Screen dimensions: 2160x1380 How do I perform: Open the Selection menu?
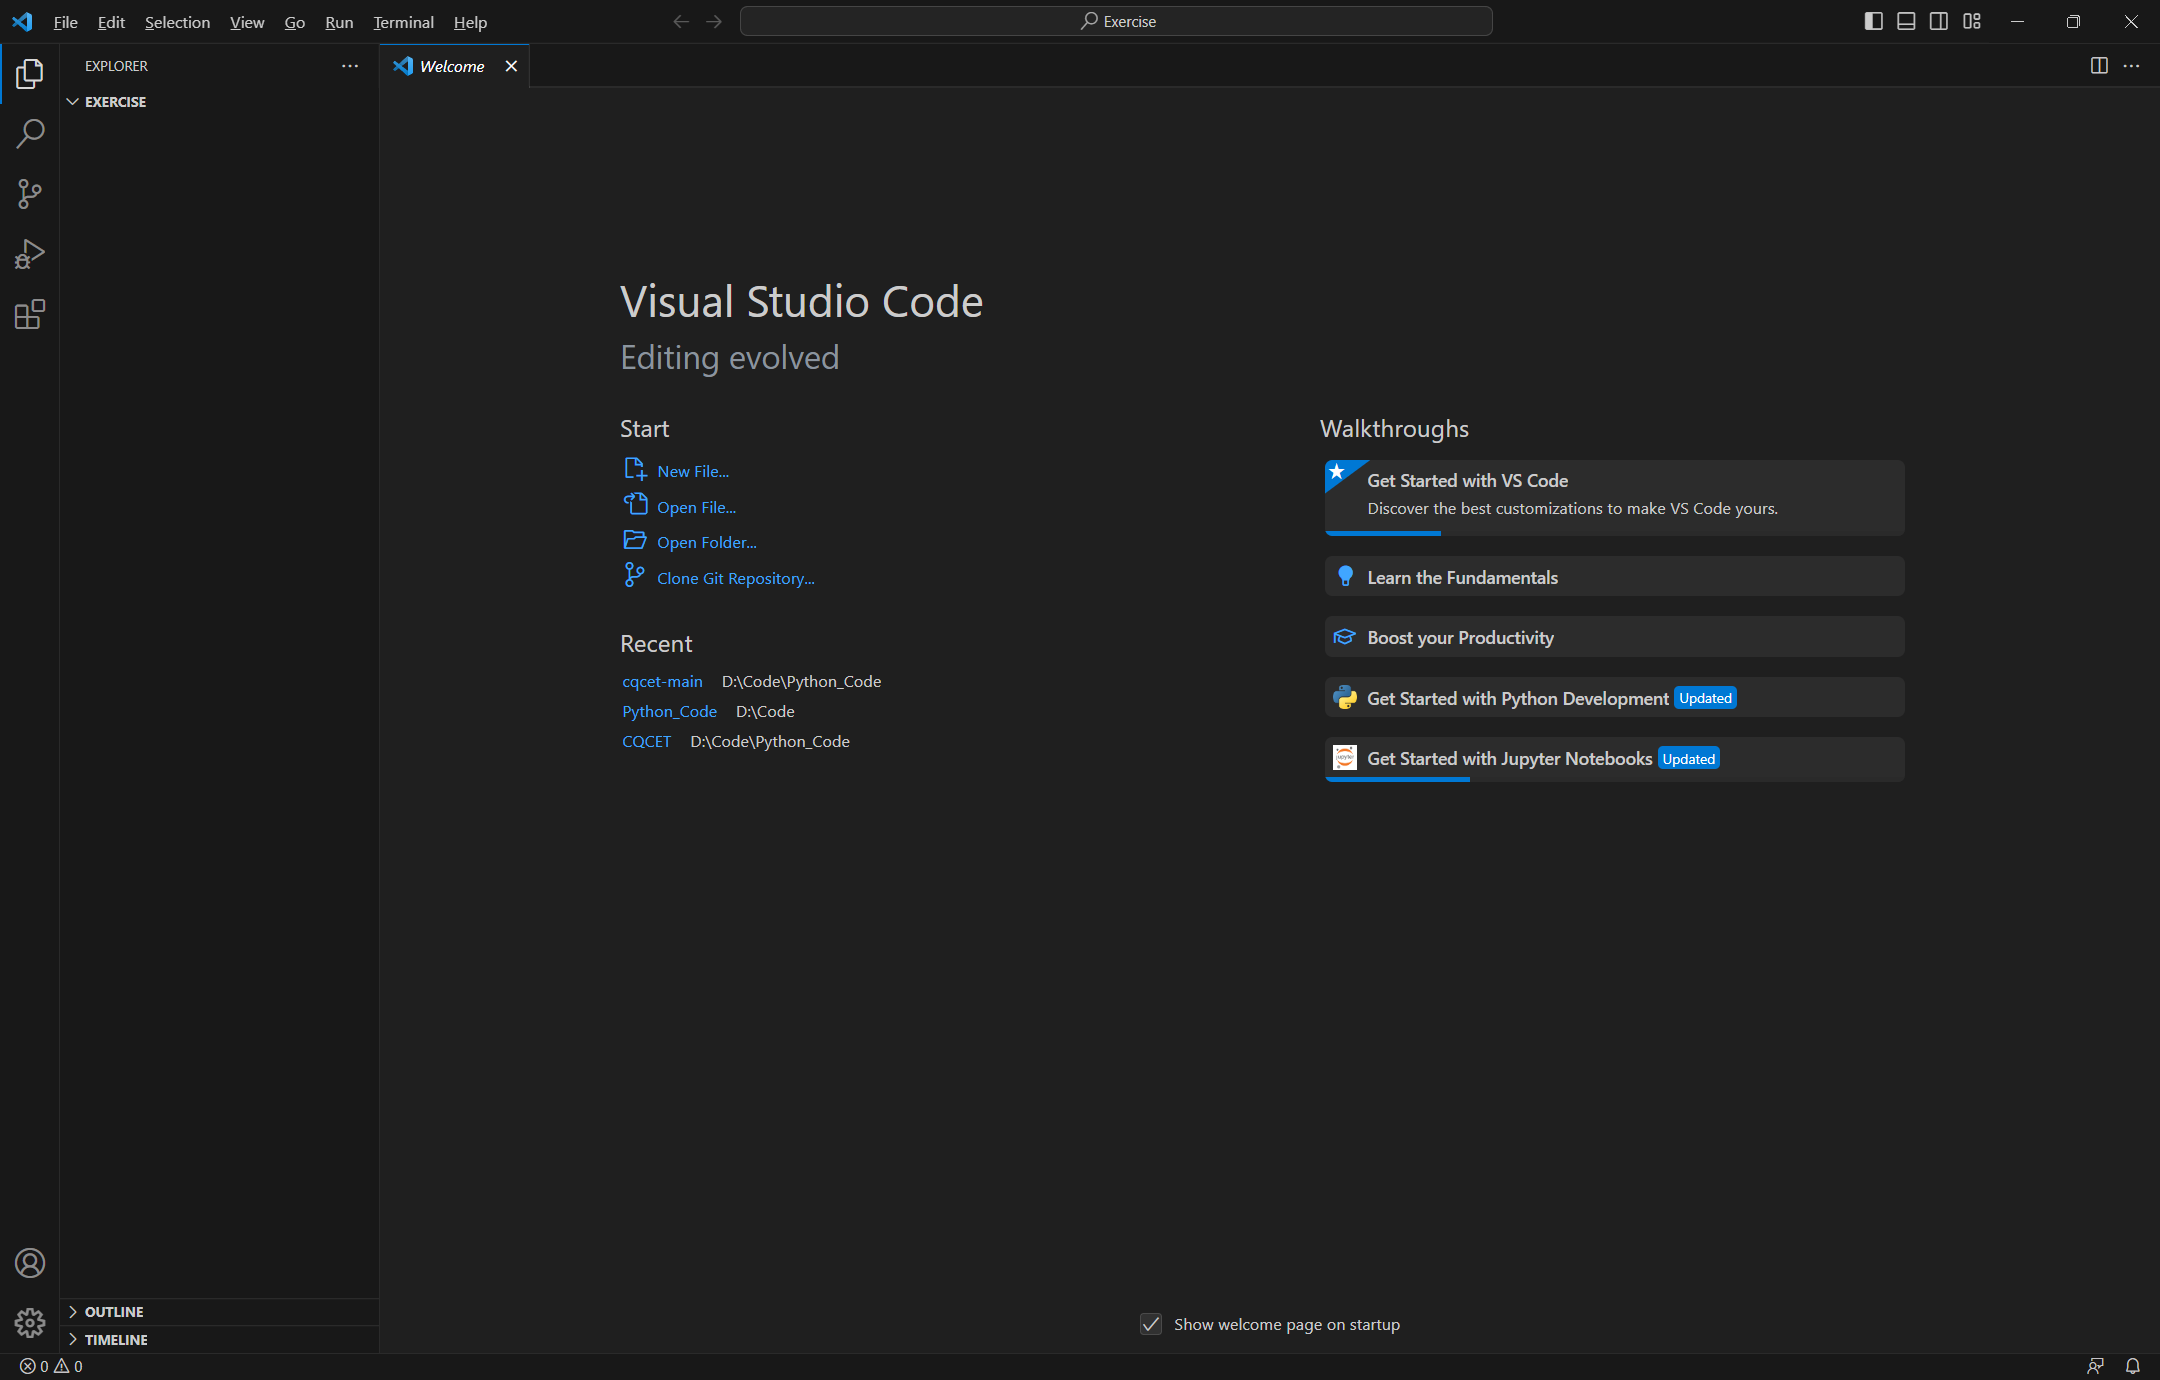177,22
